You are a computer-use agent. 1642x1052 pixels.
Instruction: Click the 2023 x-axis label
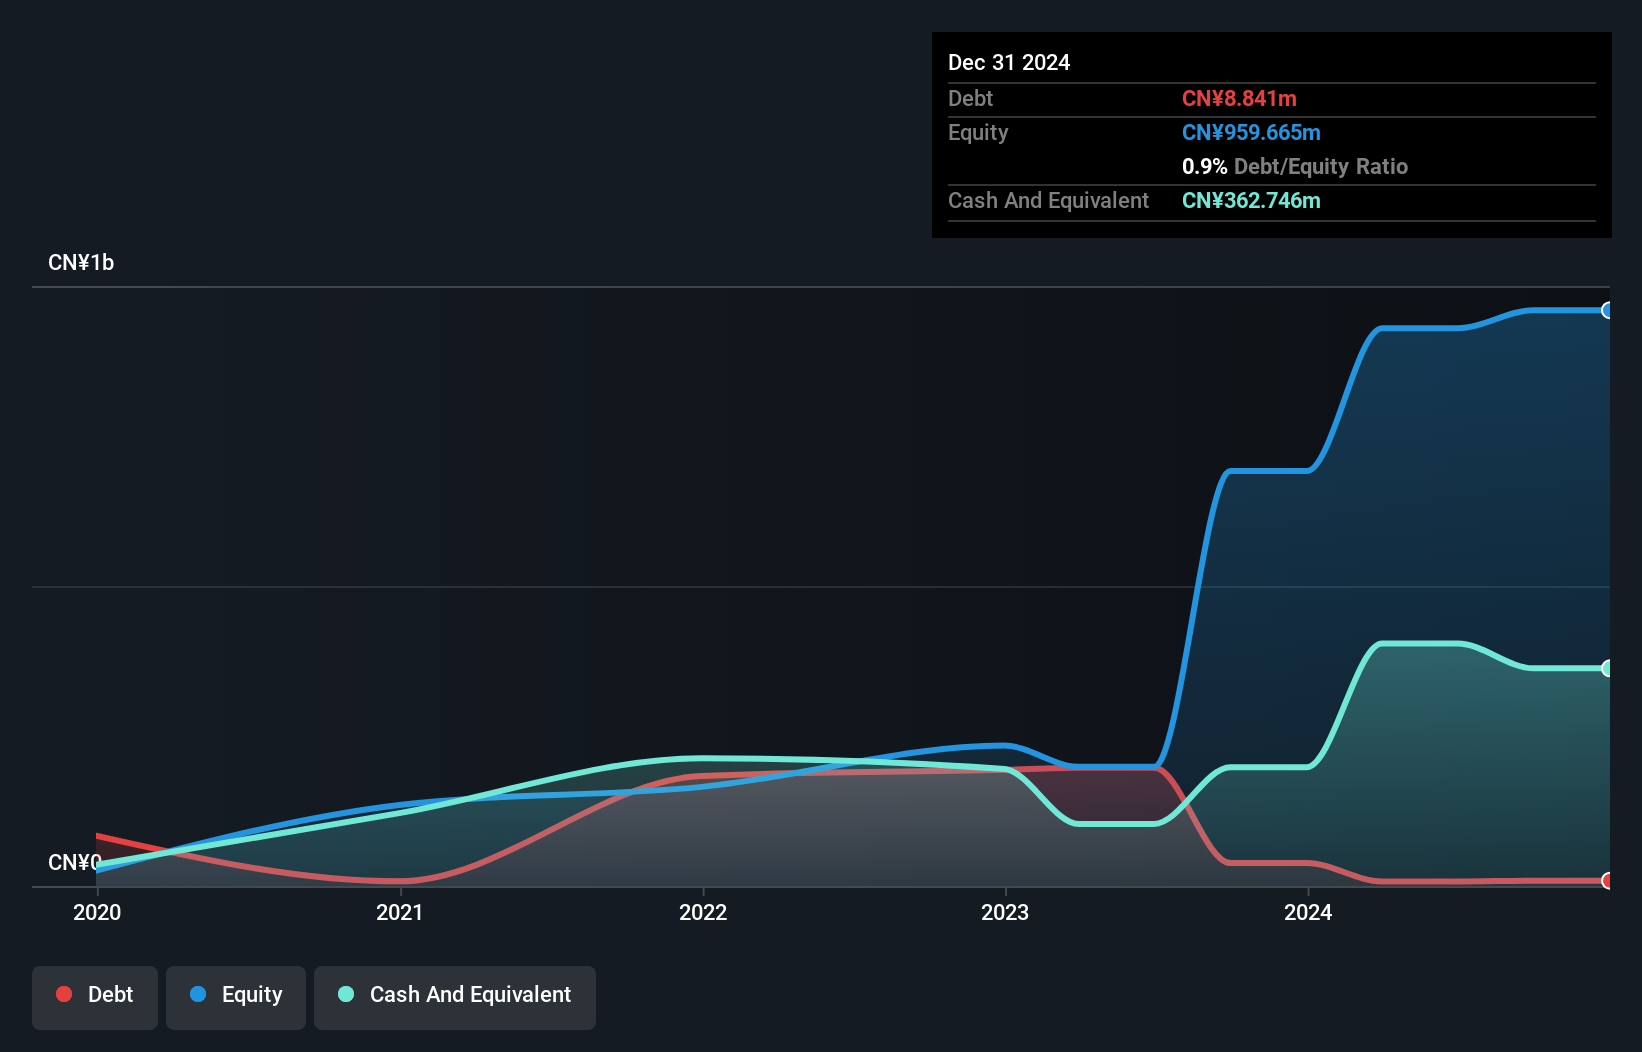click(1005, 912)
